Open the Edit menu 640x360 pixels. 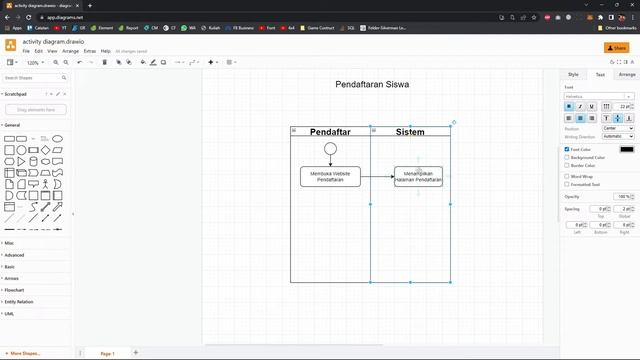tap(38, 51)
